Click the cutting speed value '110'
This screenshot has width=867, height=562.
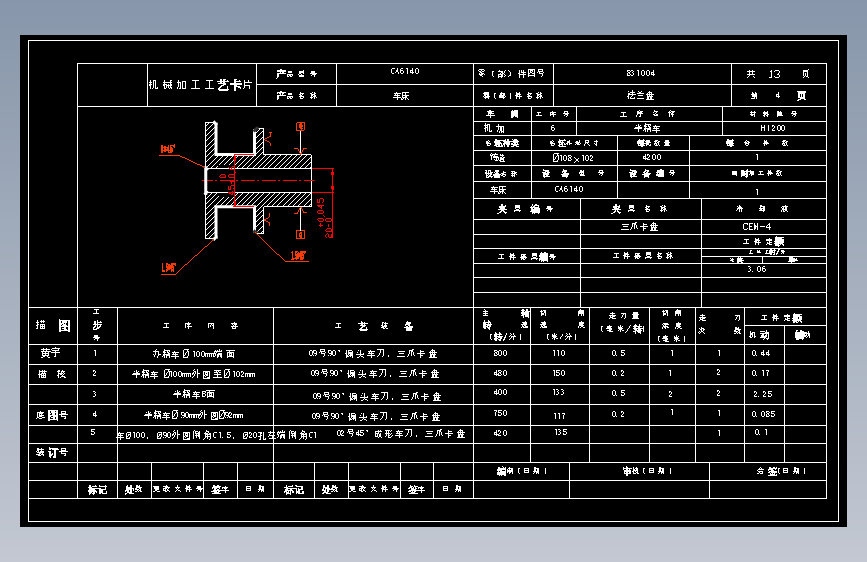559,353
